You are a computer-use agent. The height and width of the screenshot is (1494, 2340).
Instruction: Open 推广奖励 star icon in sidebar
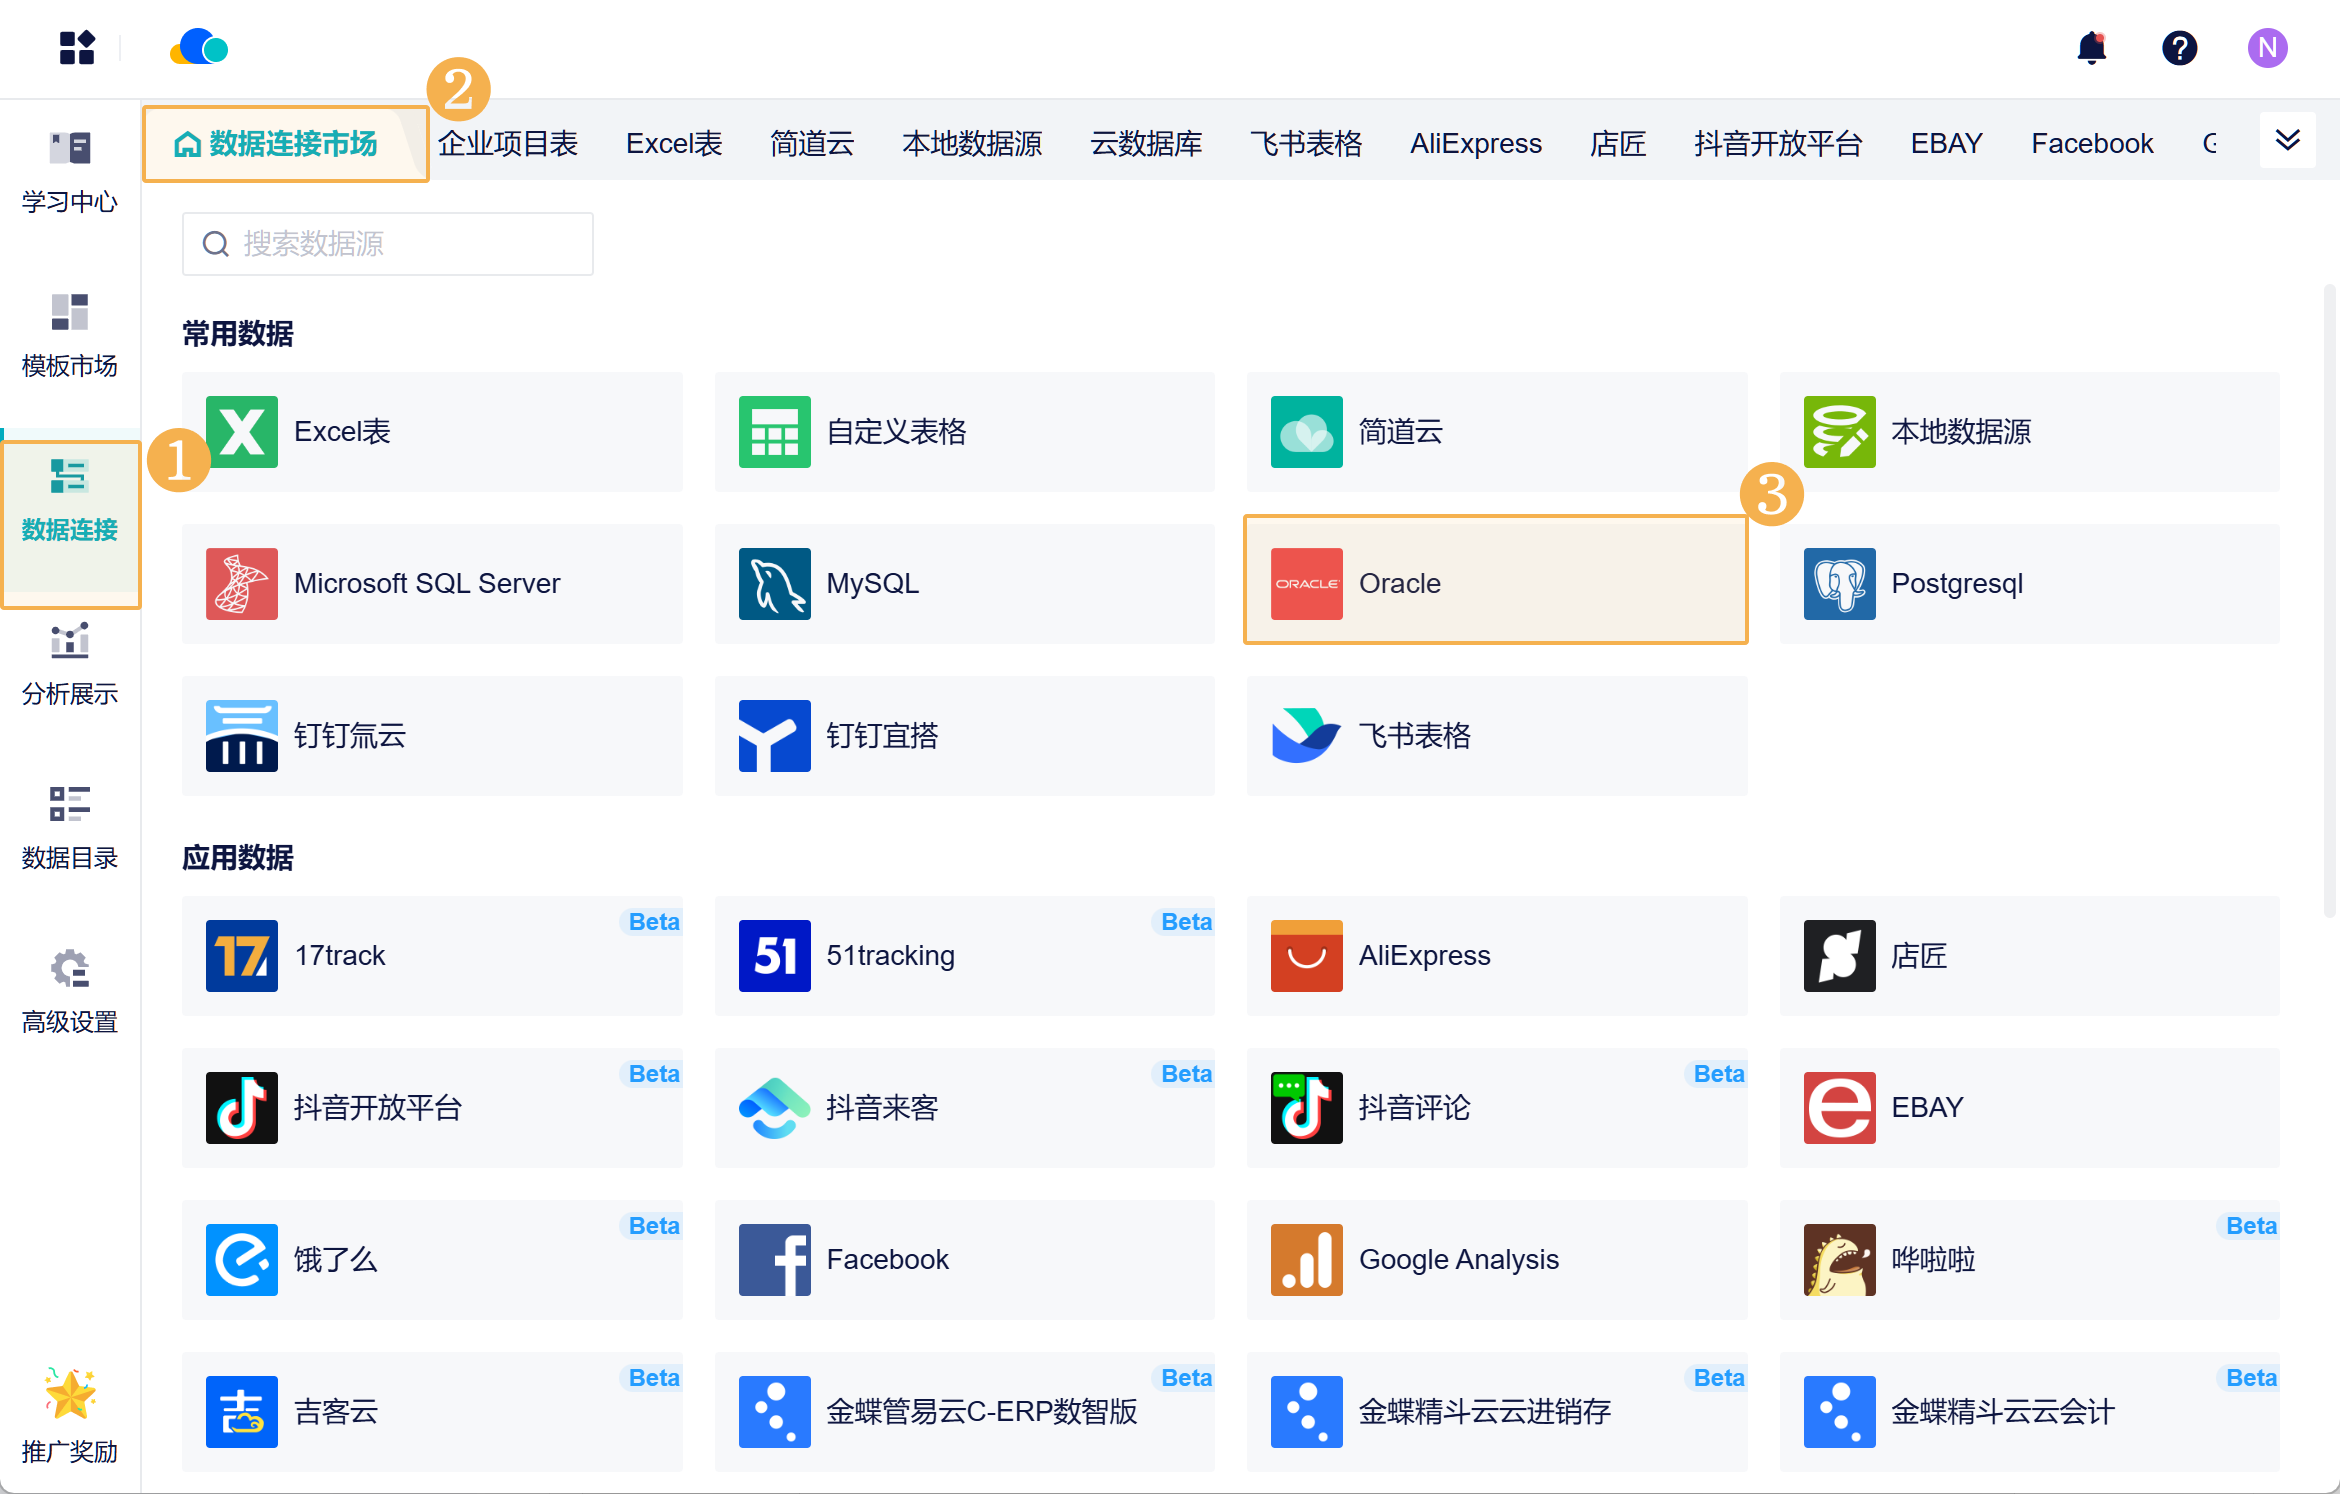tap(70, 1393)
